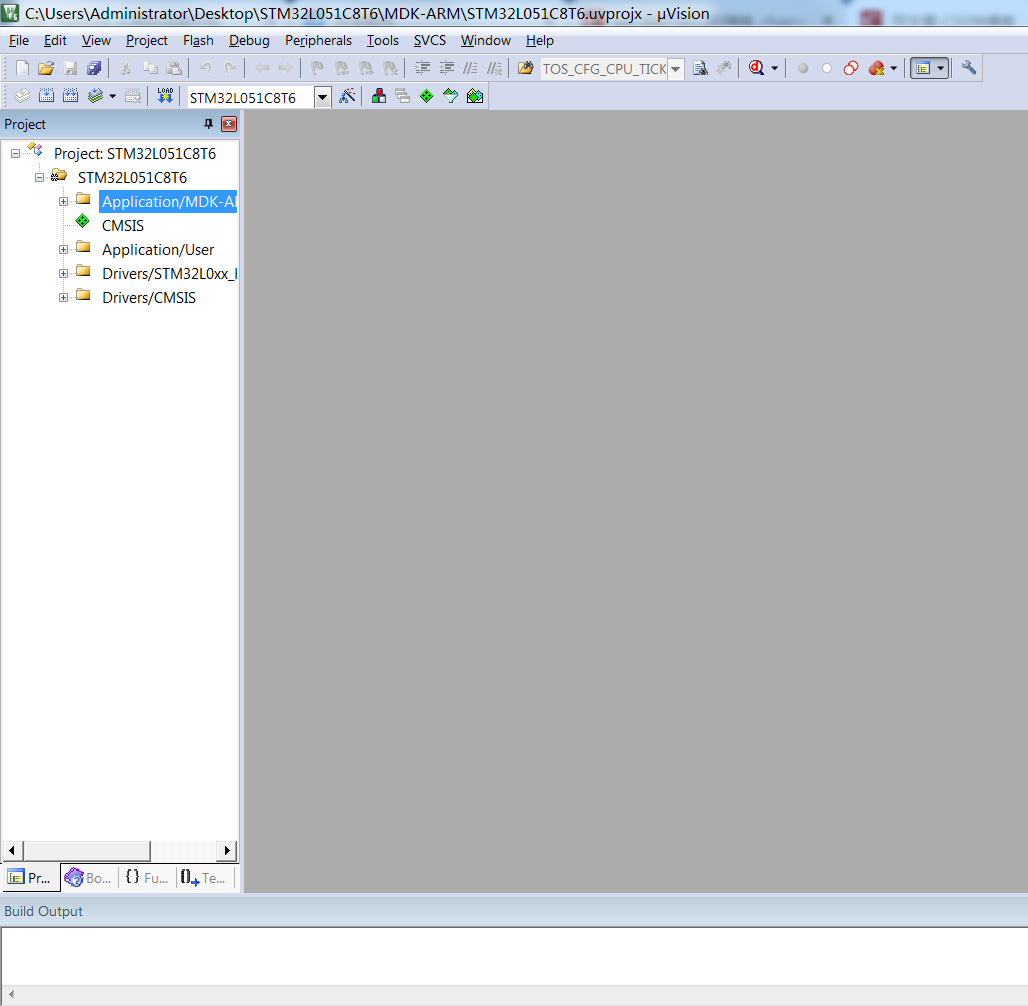
Task: Switch to the Functions tab
Action: point(147,878)
